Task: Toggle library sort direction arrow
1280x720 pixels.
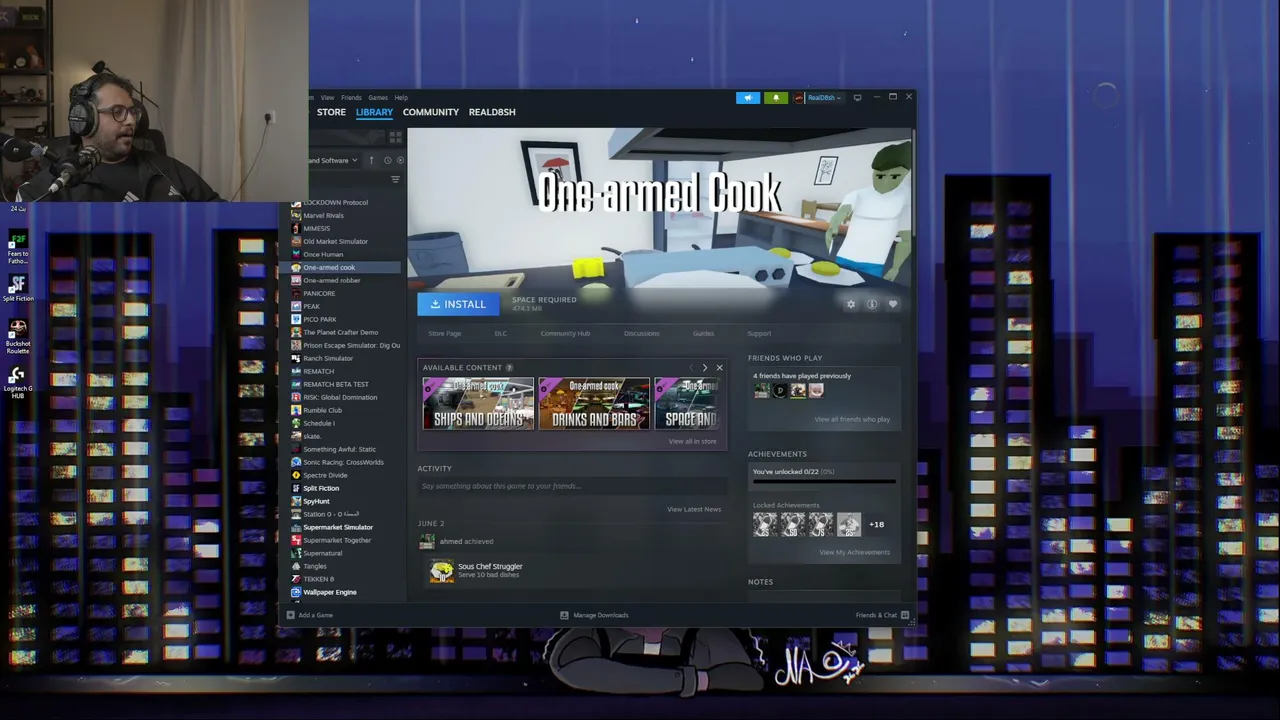Action: pos(371,160)
